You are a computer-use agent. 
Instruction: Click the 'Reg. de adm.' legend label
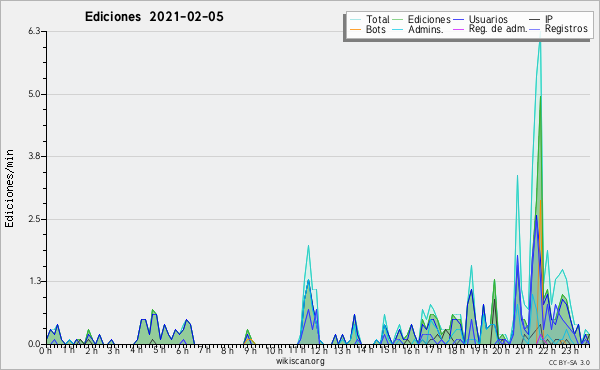tap(498, 29)
